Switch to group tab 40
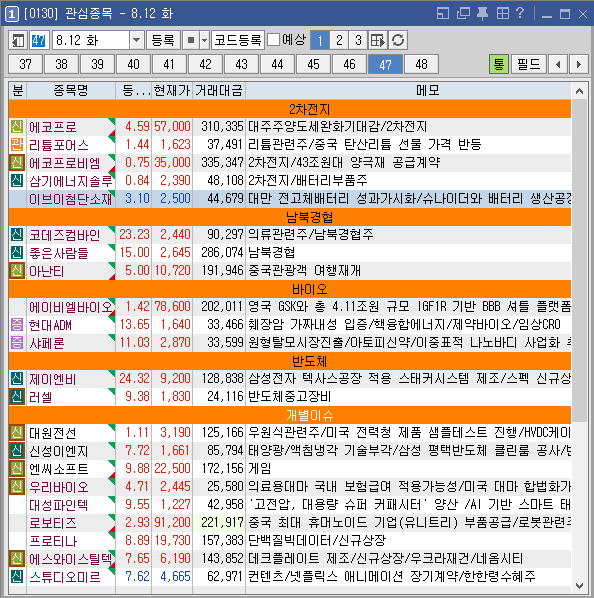This screenshot has height=598, width=594. point(133,64)
